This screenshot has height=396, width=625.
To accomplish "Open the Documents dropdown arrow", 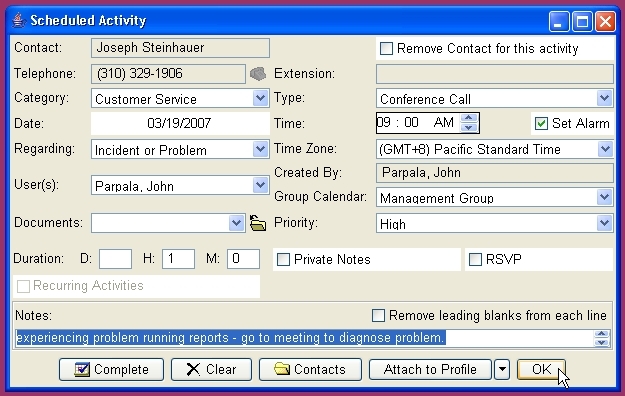I will [236, 223].
